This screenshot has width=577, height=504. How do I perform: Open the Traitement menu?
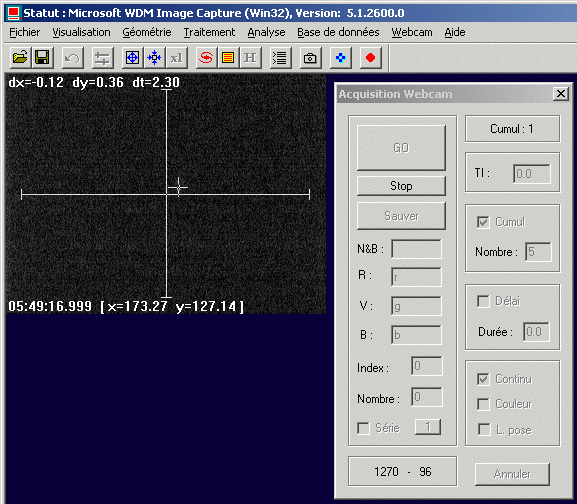209,32
